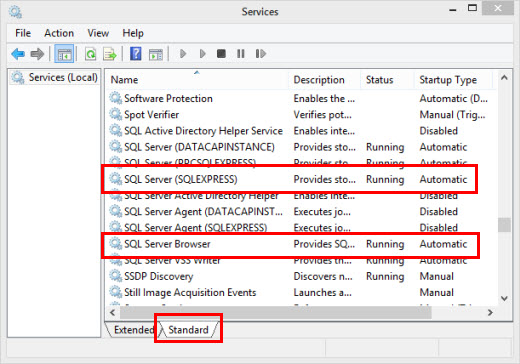Click Manual startup type of SSDP Discovery
This screenshot has width=520, height=364.
(437, 276)
